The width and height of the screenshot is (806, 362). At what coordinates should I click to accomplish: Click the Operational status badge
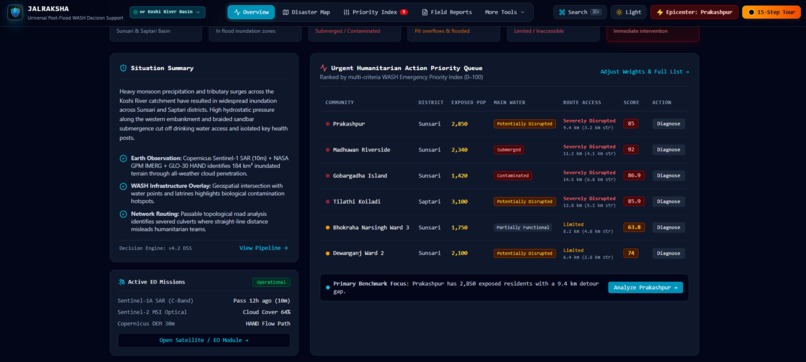[271, 282]
